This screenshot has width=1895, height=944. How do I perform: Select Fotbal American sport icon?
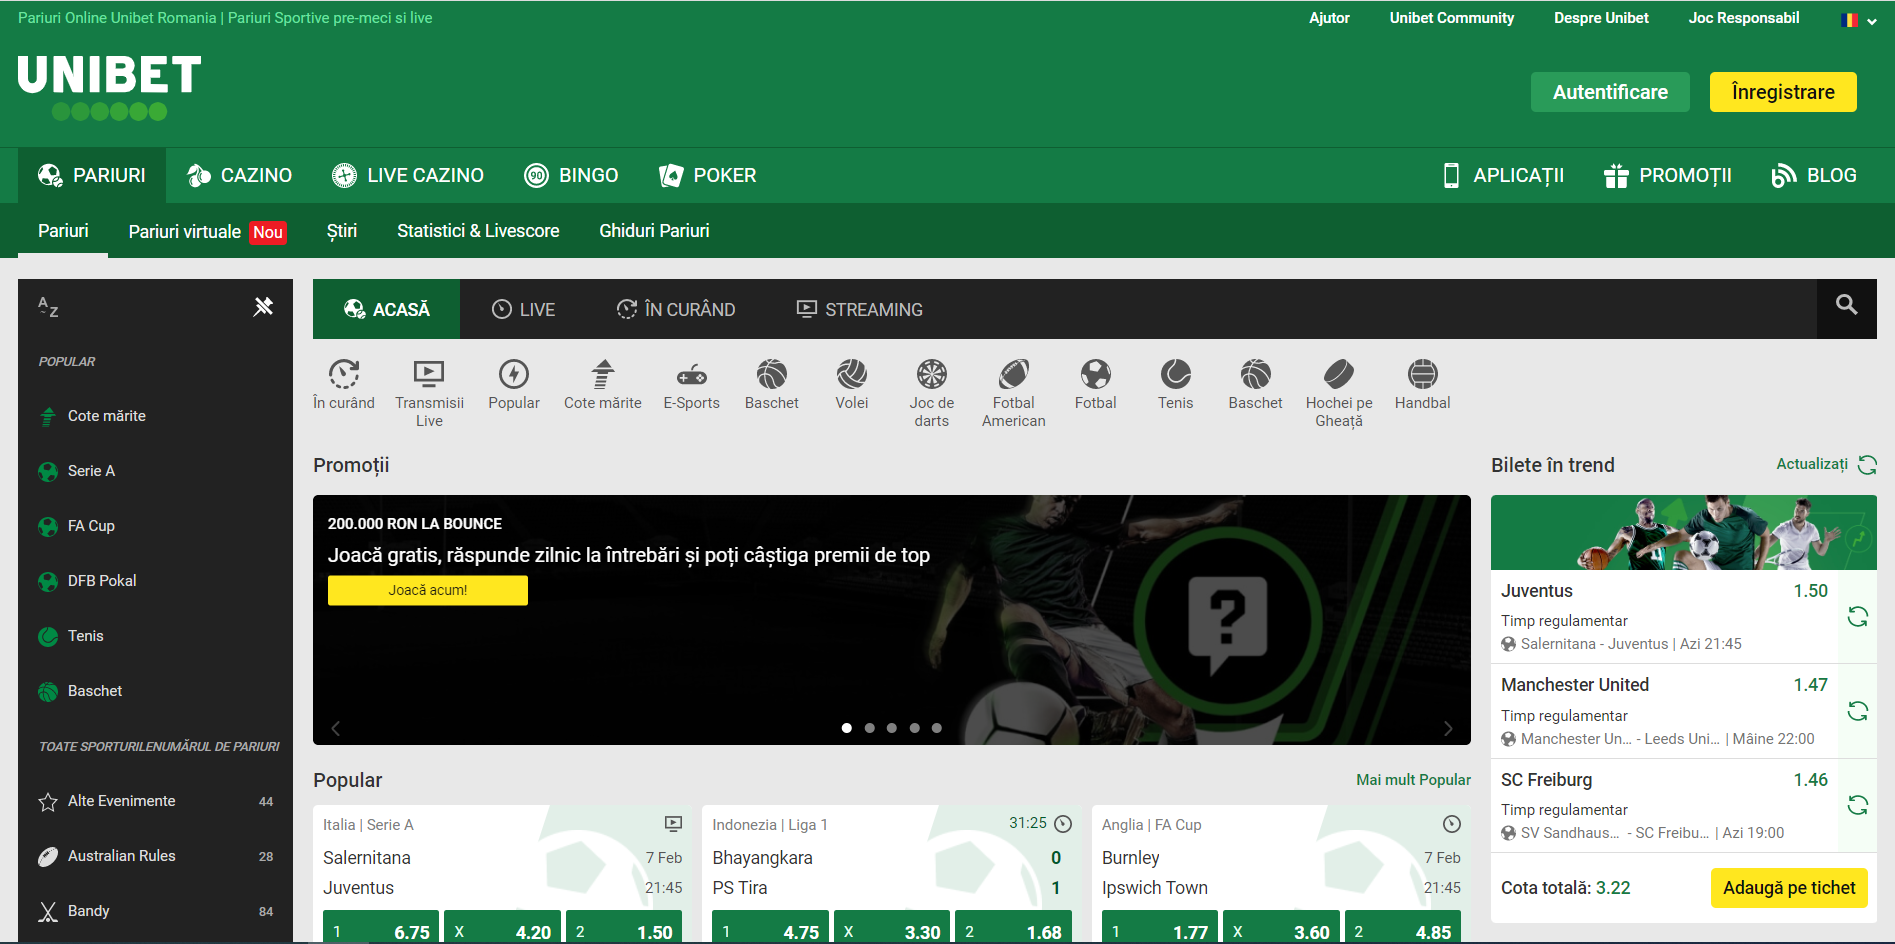click(1014, 374)
